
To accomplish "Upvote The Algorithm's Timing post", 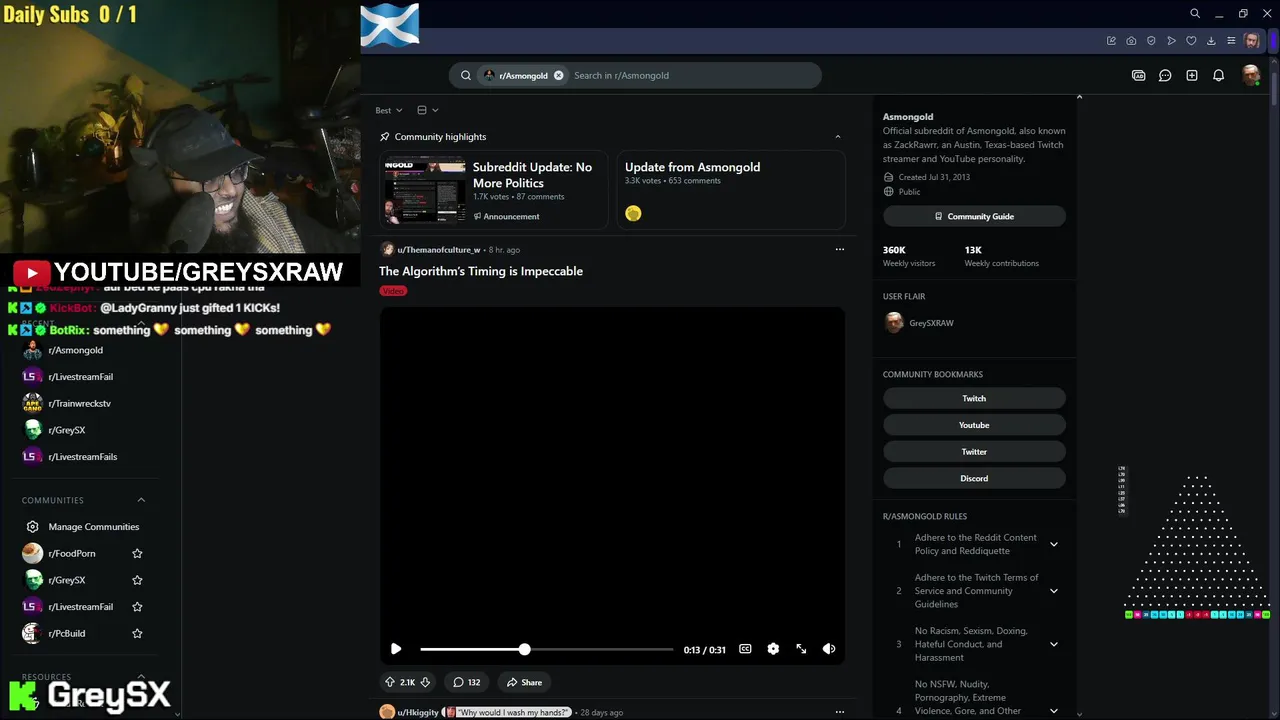I will pos(390,682).
